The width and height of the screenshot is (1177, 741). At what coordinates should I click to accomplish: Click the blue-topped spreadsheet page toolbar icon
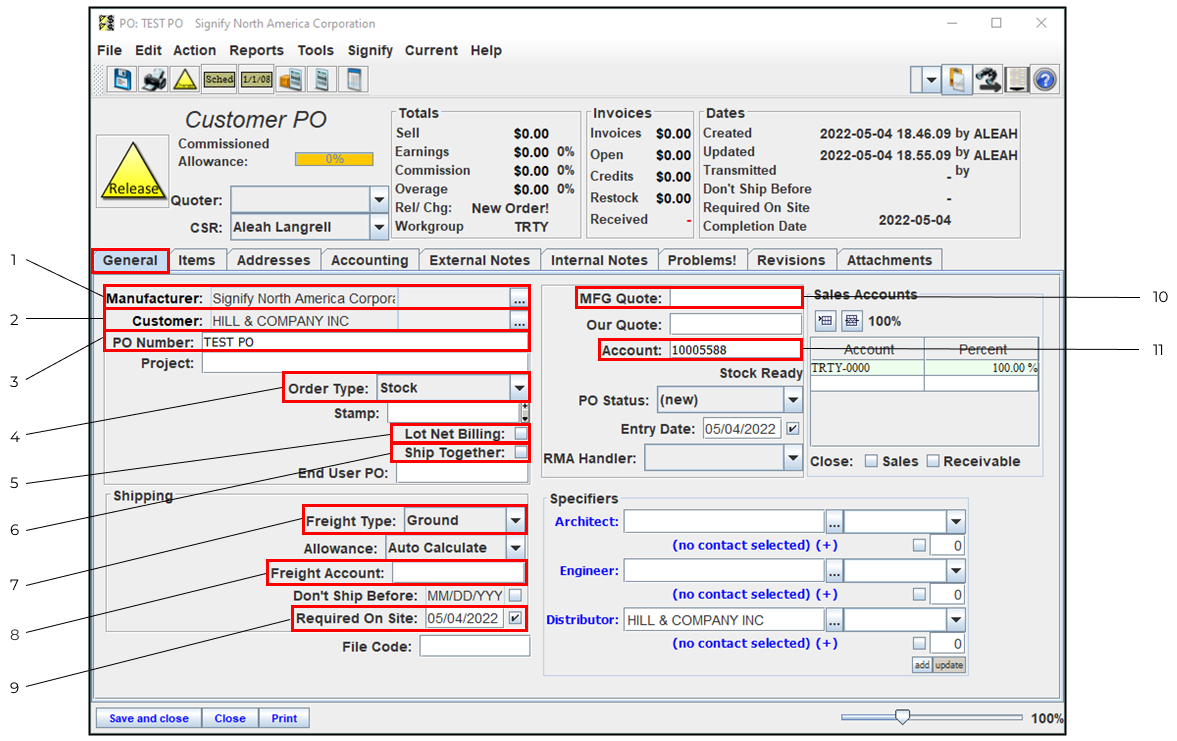[354, 80]
